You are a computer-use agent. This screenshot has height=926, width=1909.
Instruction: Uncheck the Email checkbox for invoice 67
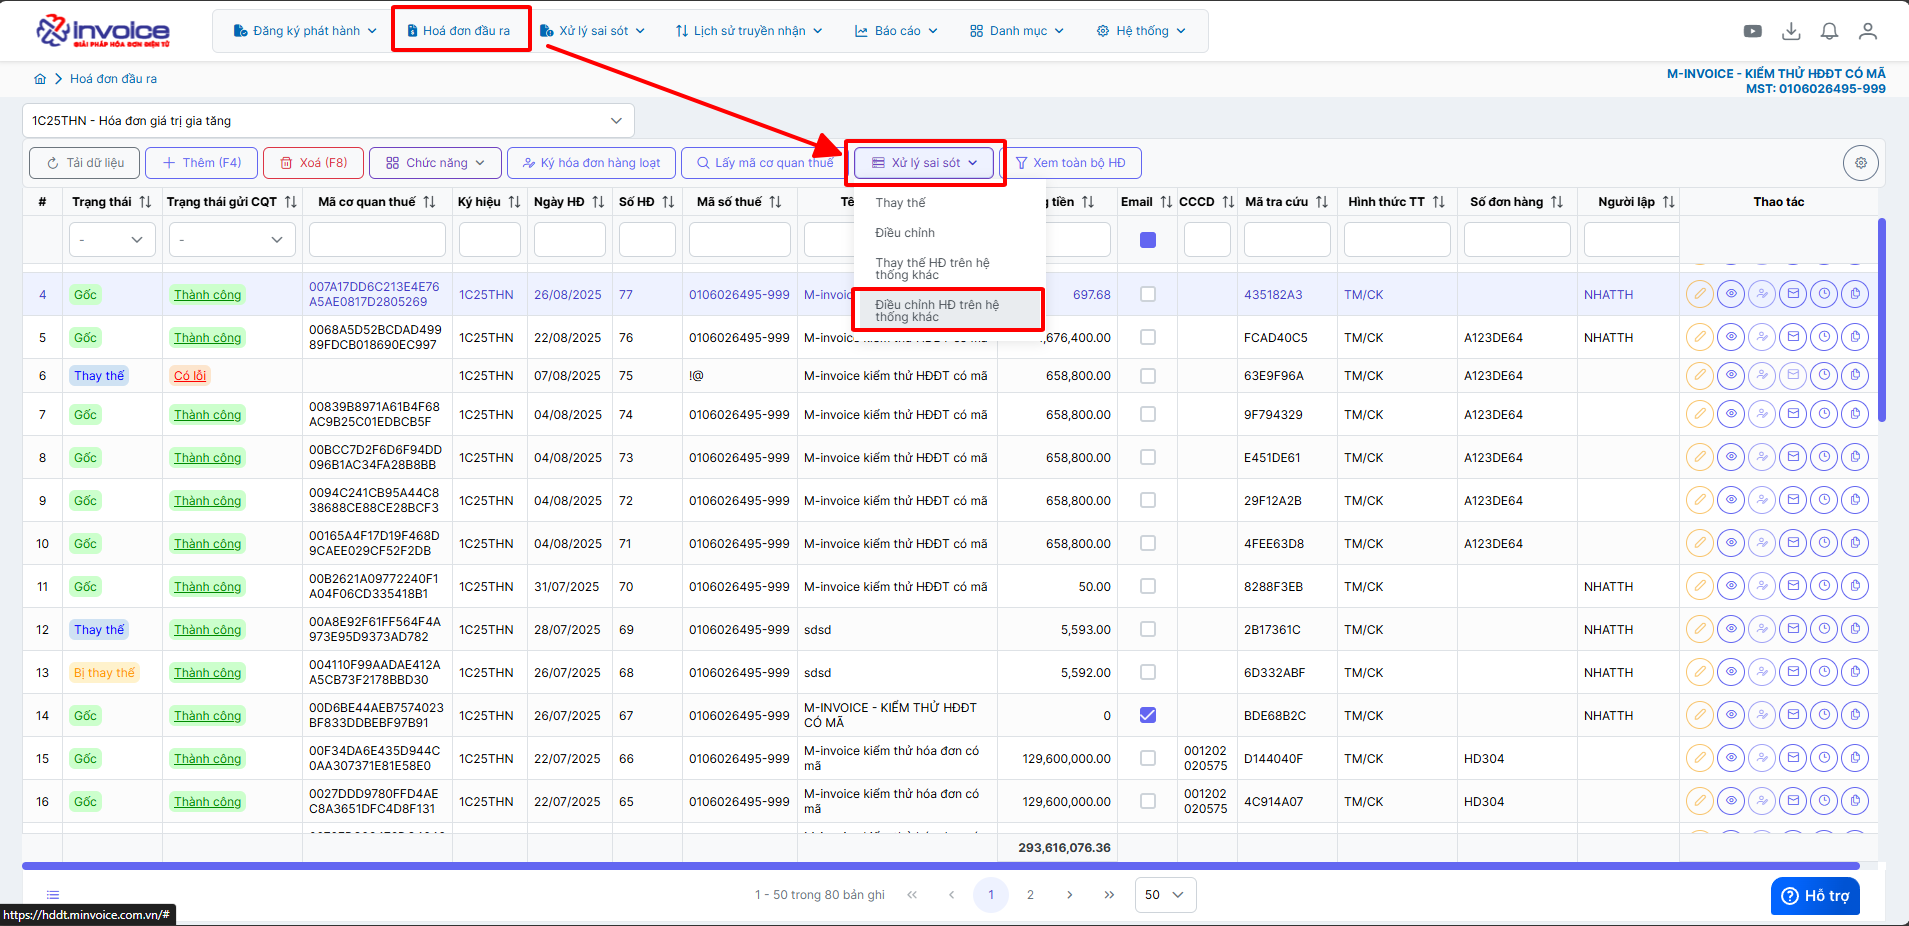(1148, 715)
